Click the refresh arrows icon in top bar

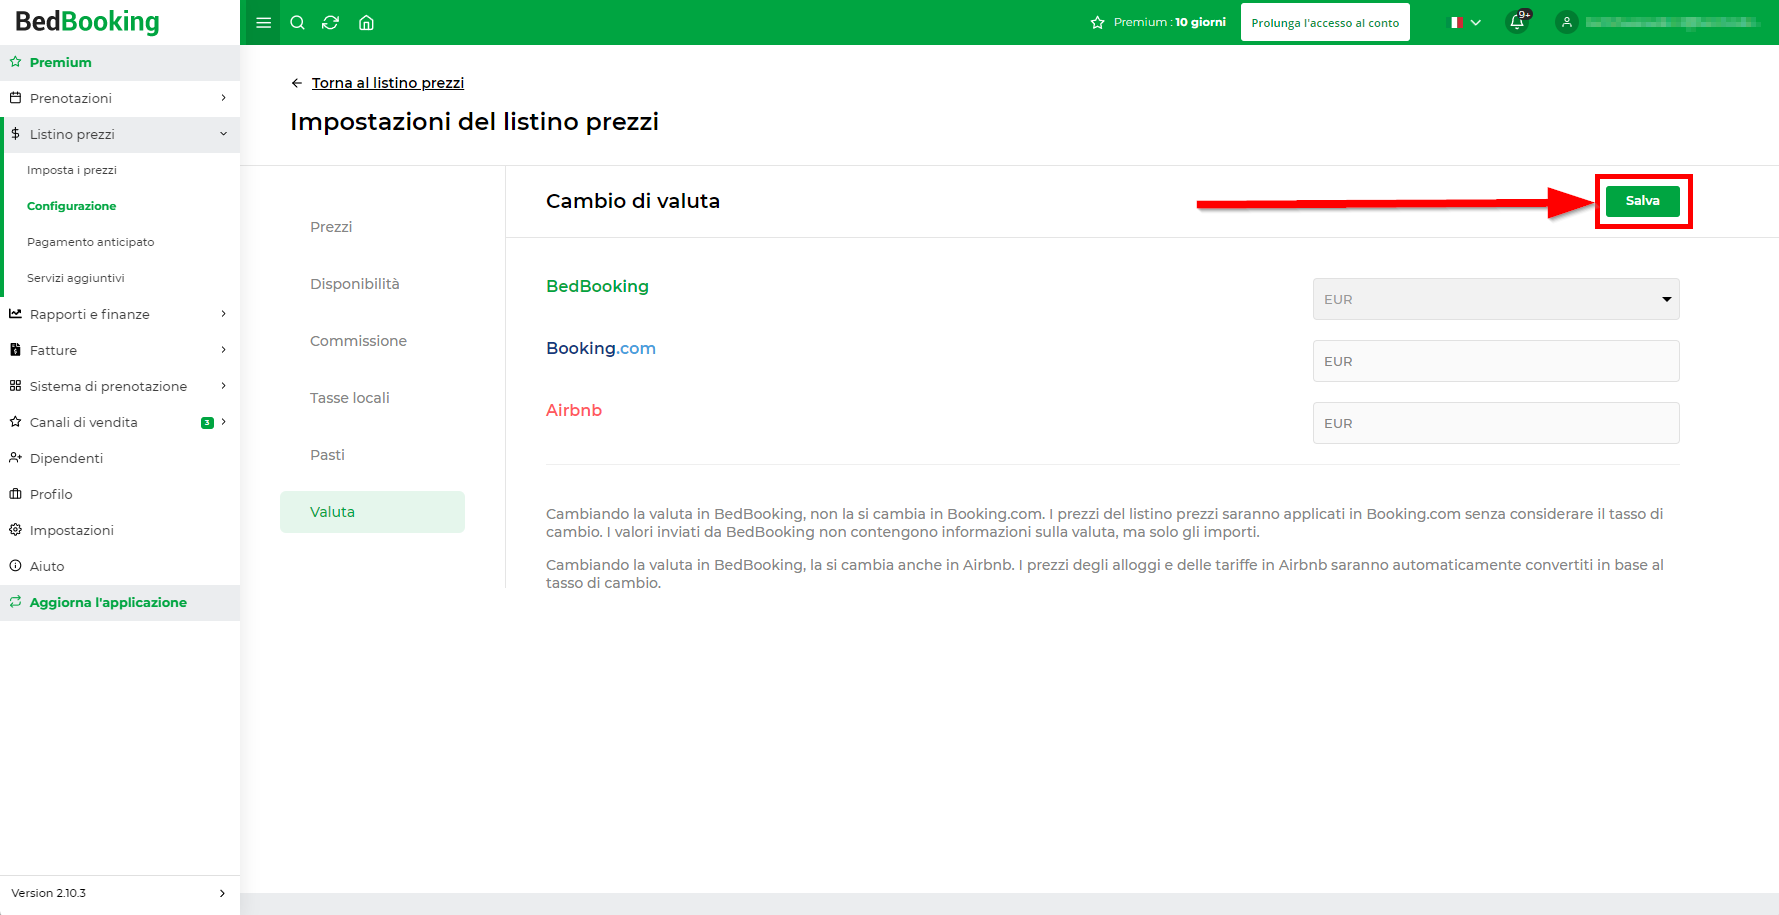[331, 23]
